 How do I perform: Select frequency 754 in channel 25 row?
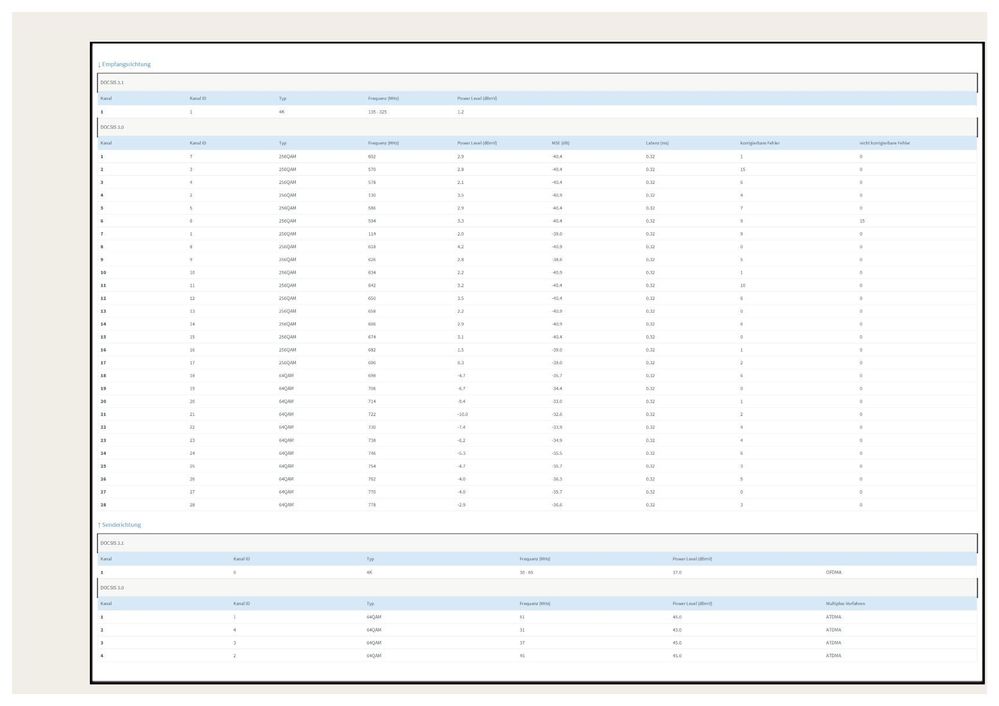(x=372, y=466)
